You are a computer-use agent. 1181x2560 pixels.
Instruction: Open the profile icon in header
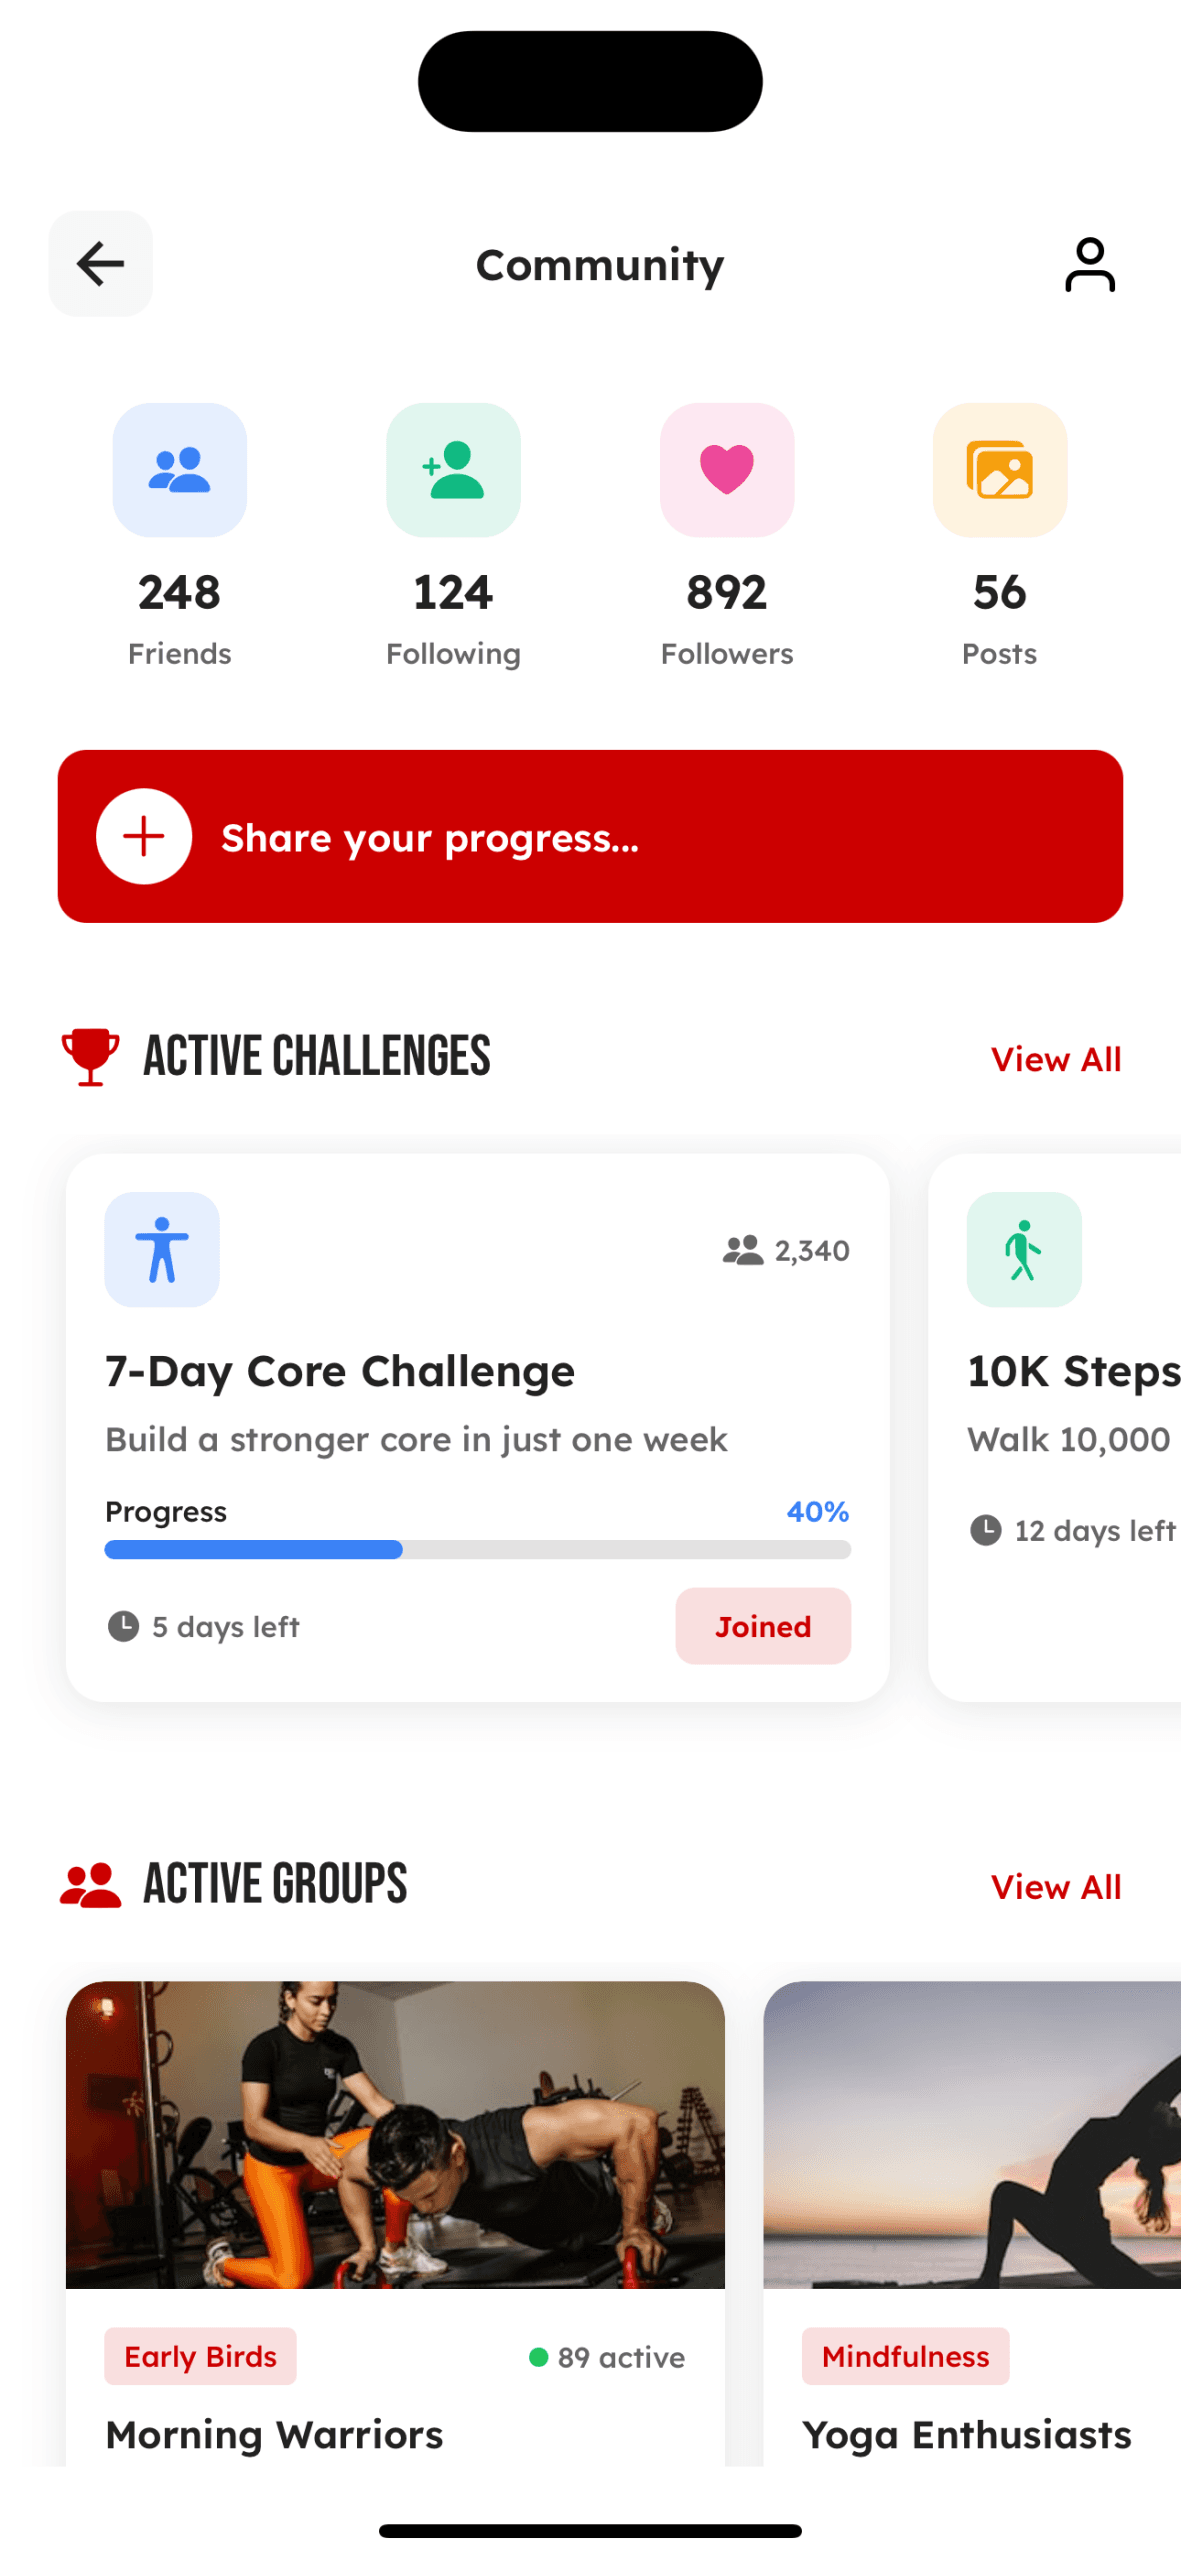pyautogui.click(x=1089, y=264)
